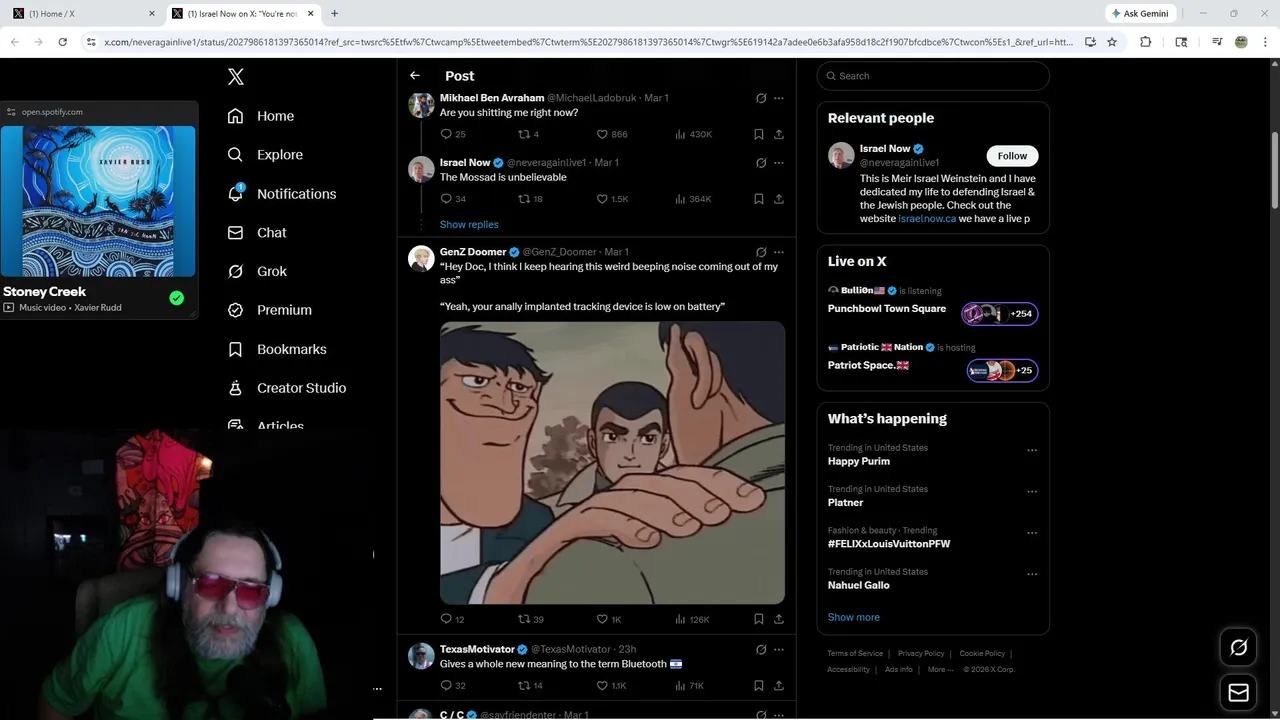Open Home in the left navigation
The image size is (1280, 720).
point(261,116)
